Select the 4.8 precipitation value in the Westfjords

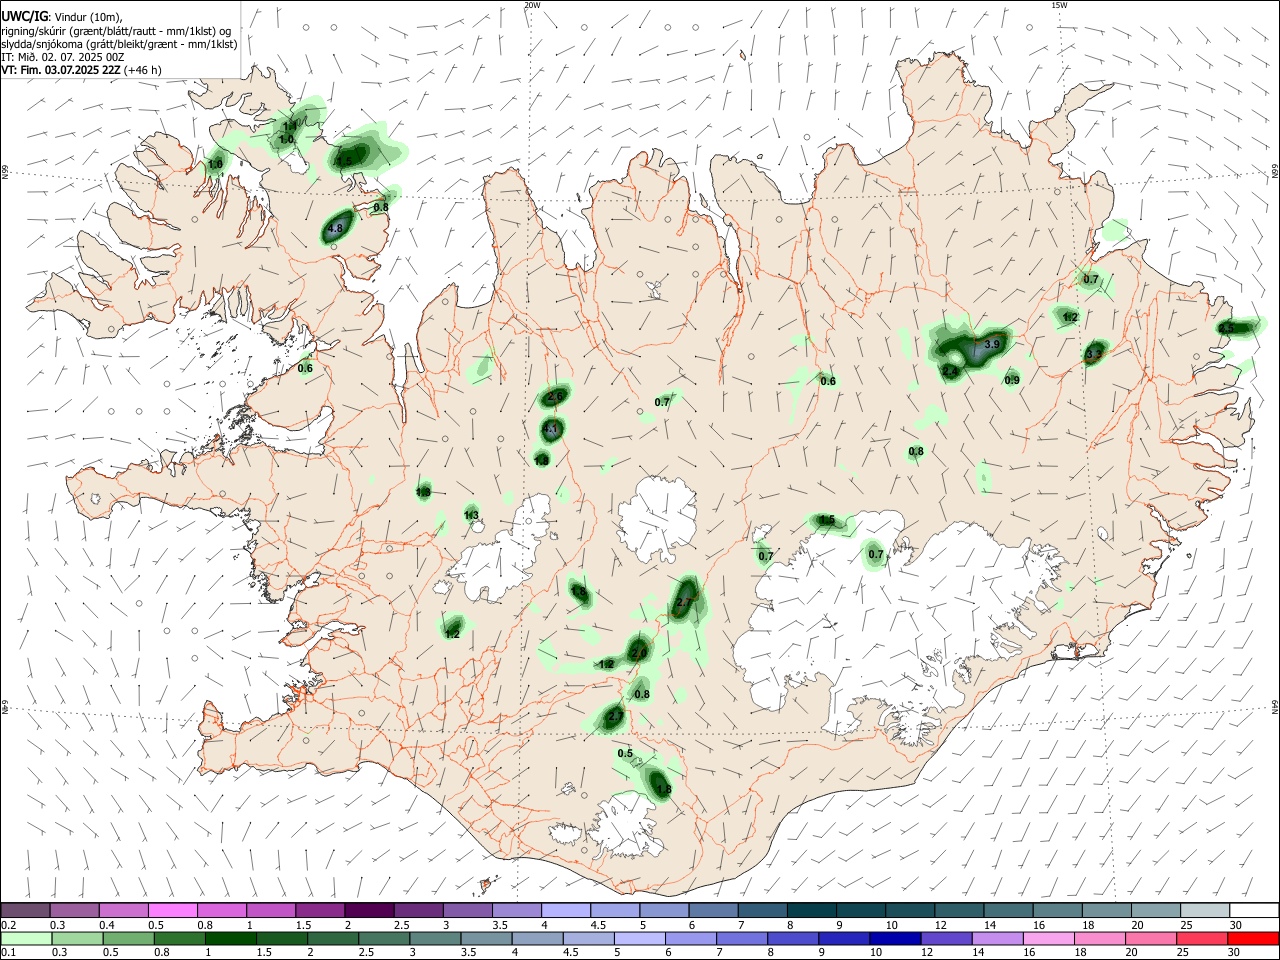click(x=336, y=228)
